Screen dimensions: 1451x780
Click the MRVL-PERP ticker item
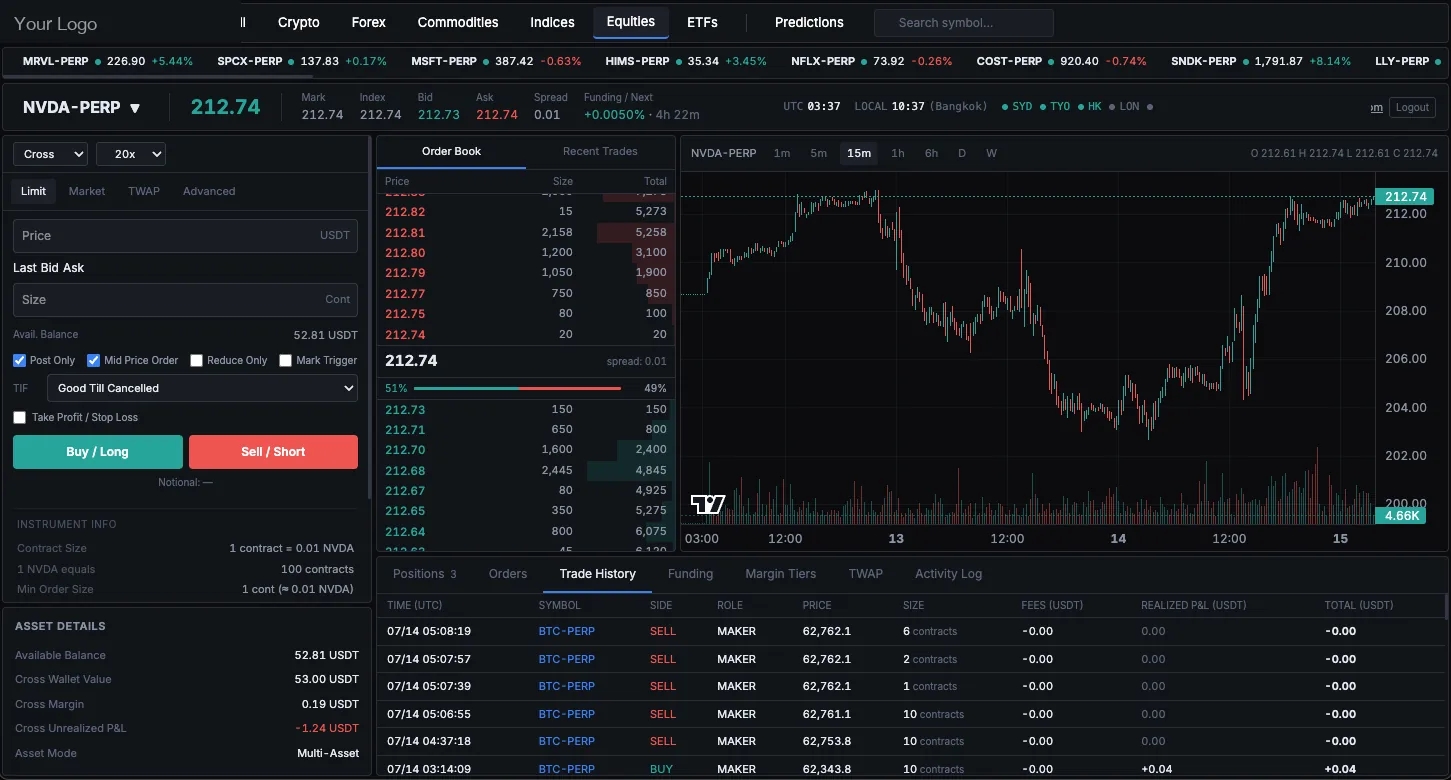point(108,61)
